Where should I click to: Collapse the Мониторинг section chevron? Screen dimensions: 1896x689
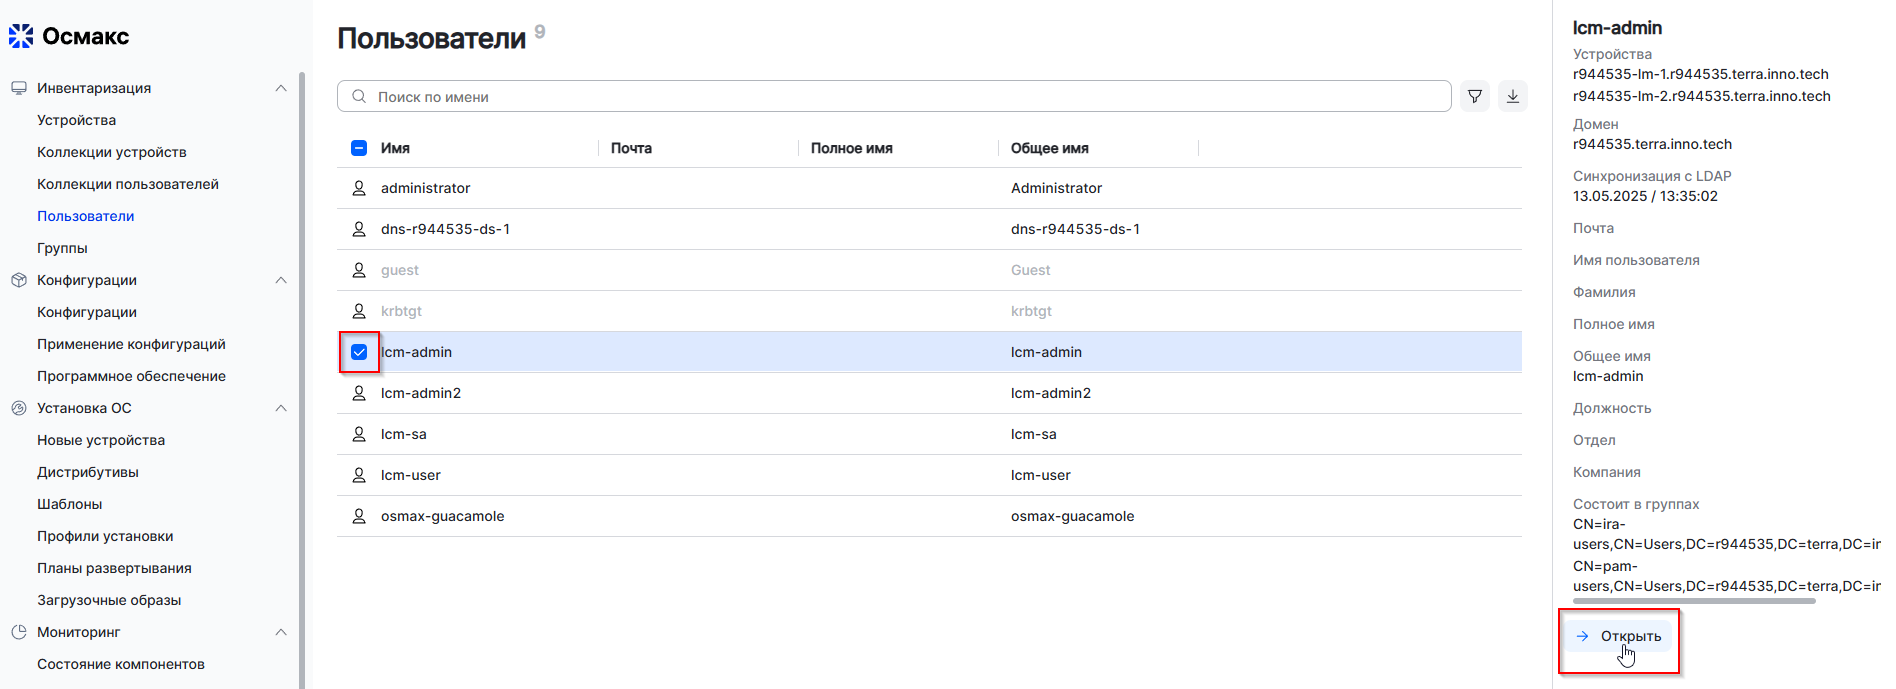pos(281,632)
